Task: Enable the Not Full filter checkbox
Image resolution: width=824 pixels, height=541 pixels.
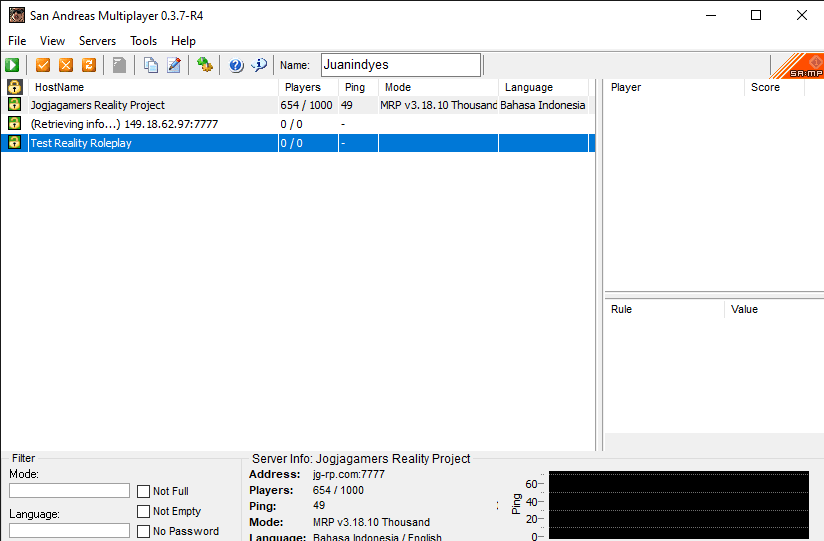Action: tap(143, 491)
